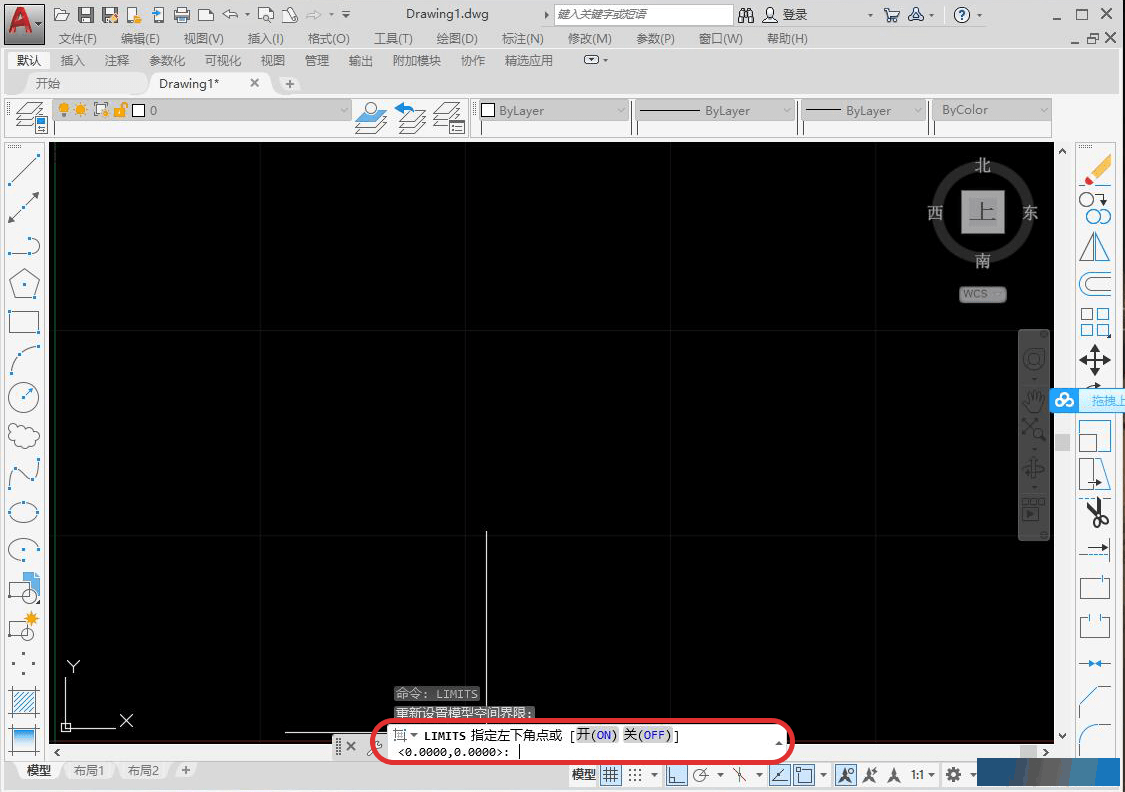This screenshot has height=792, width=1125.
Task: Select the Mirror tool
Action: pyautogui.click(x=1095, y=247)
